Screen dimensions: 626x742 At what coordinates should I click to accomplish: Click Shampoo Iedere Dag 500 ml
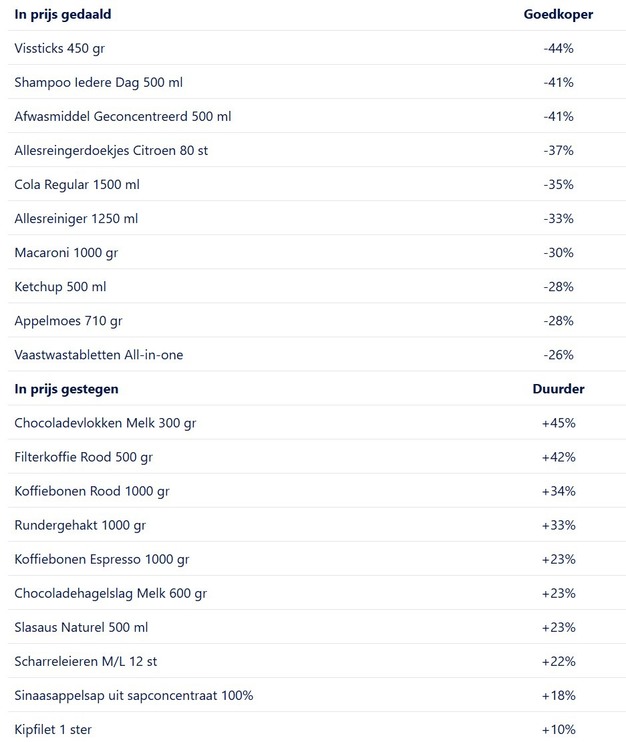tap(98, 82)
